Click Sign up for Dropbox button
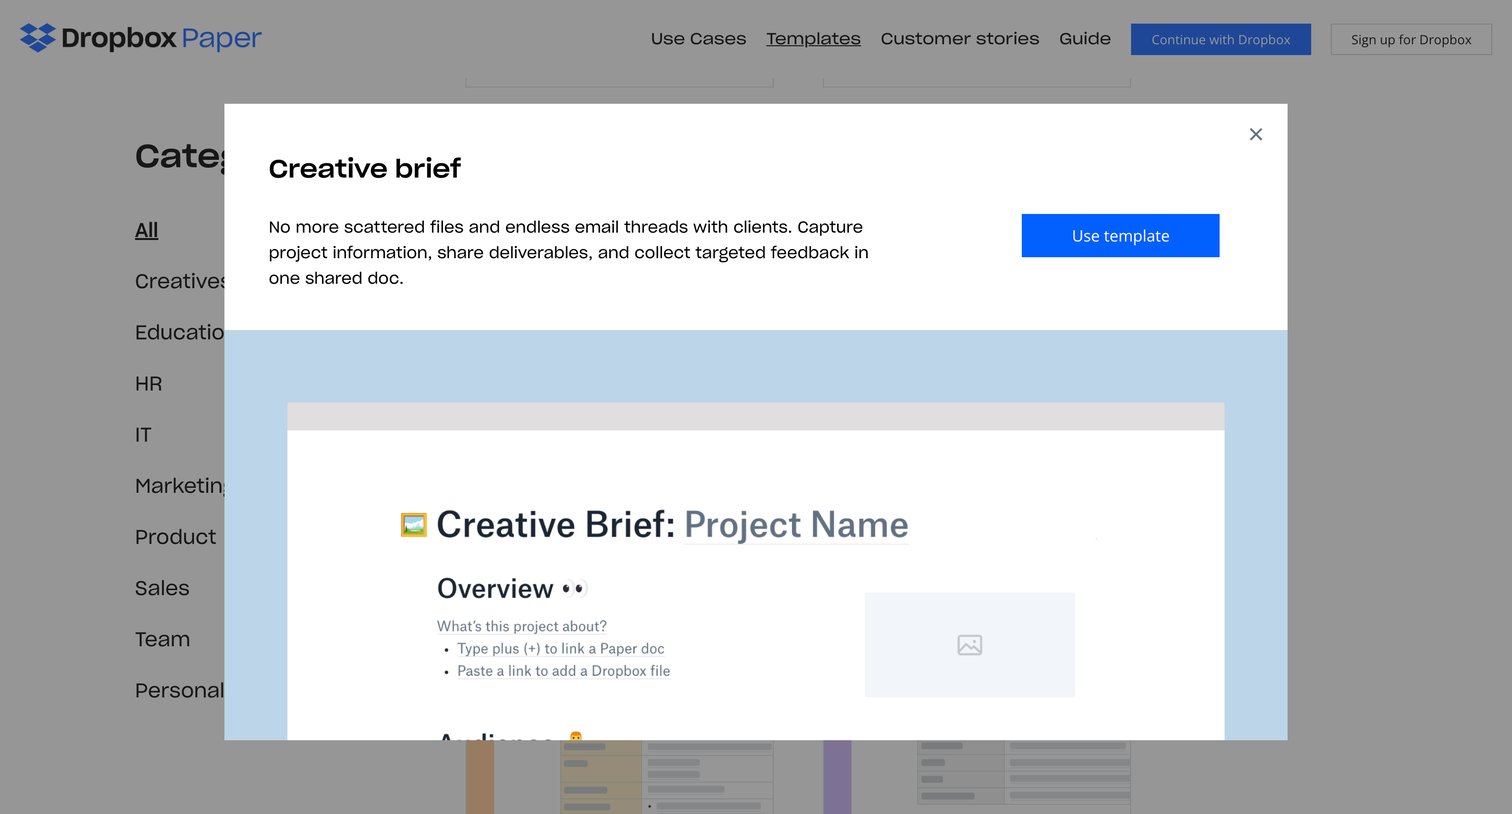The image size is (1512, 814). [1411, 40]
